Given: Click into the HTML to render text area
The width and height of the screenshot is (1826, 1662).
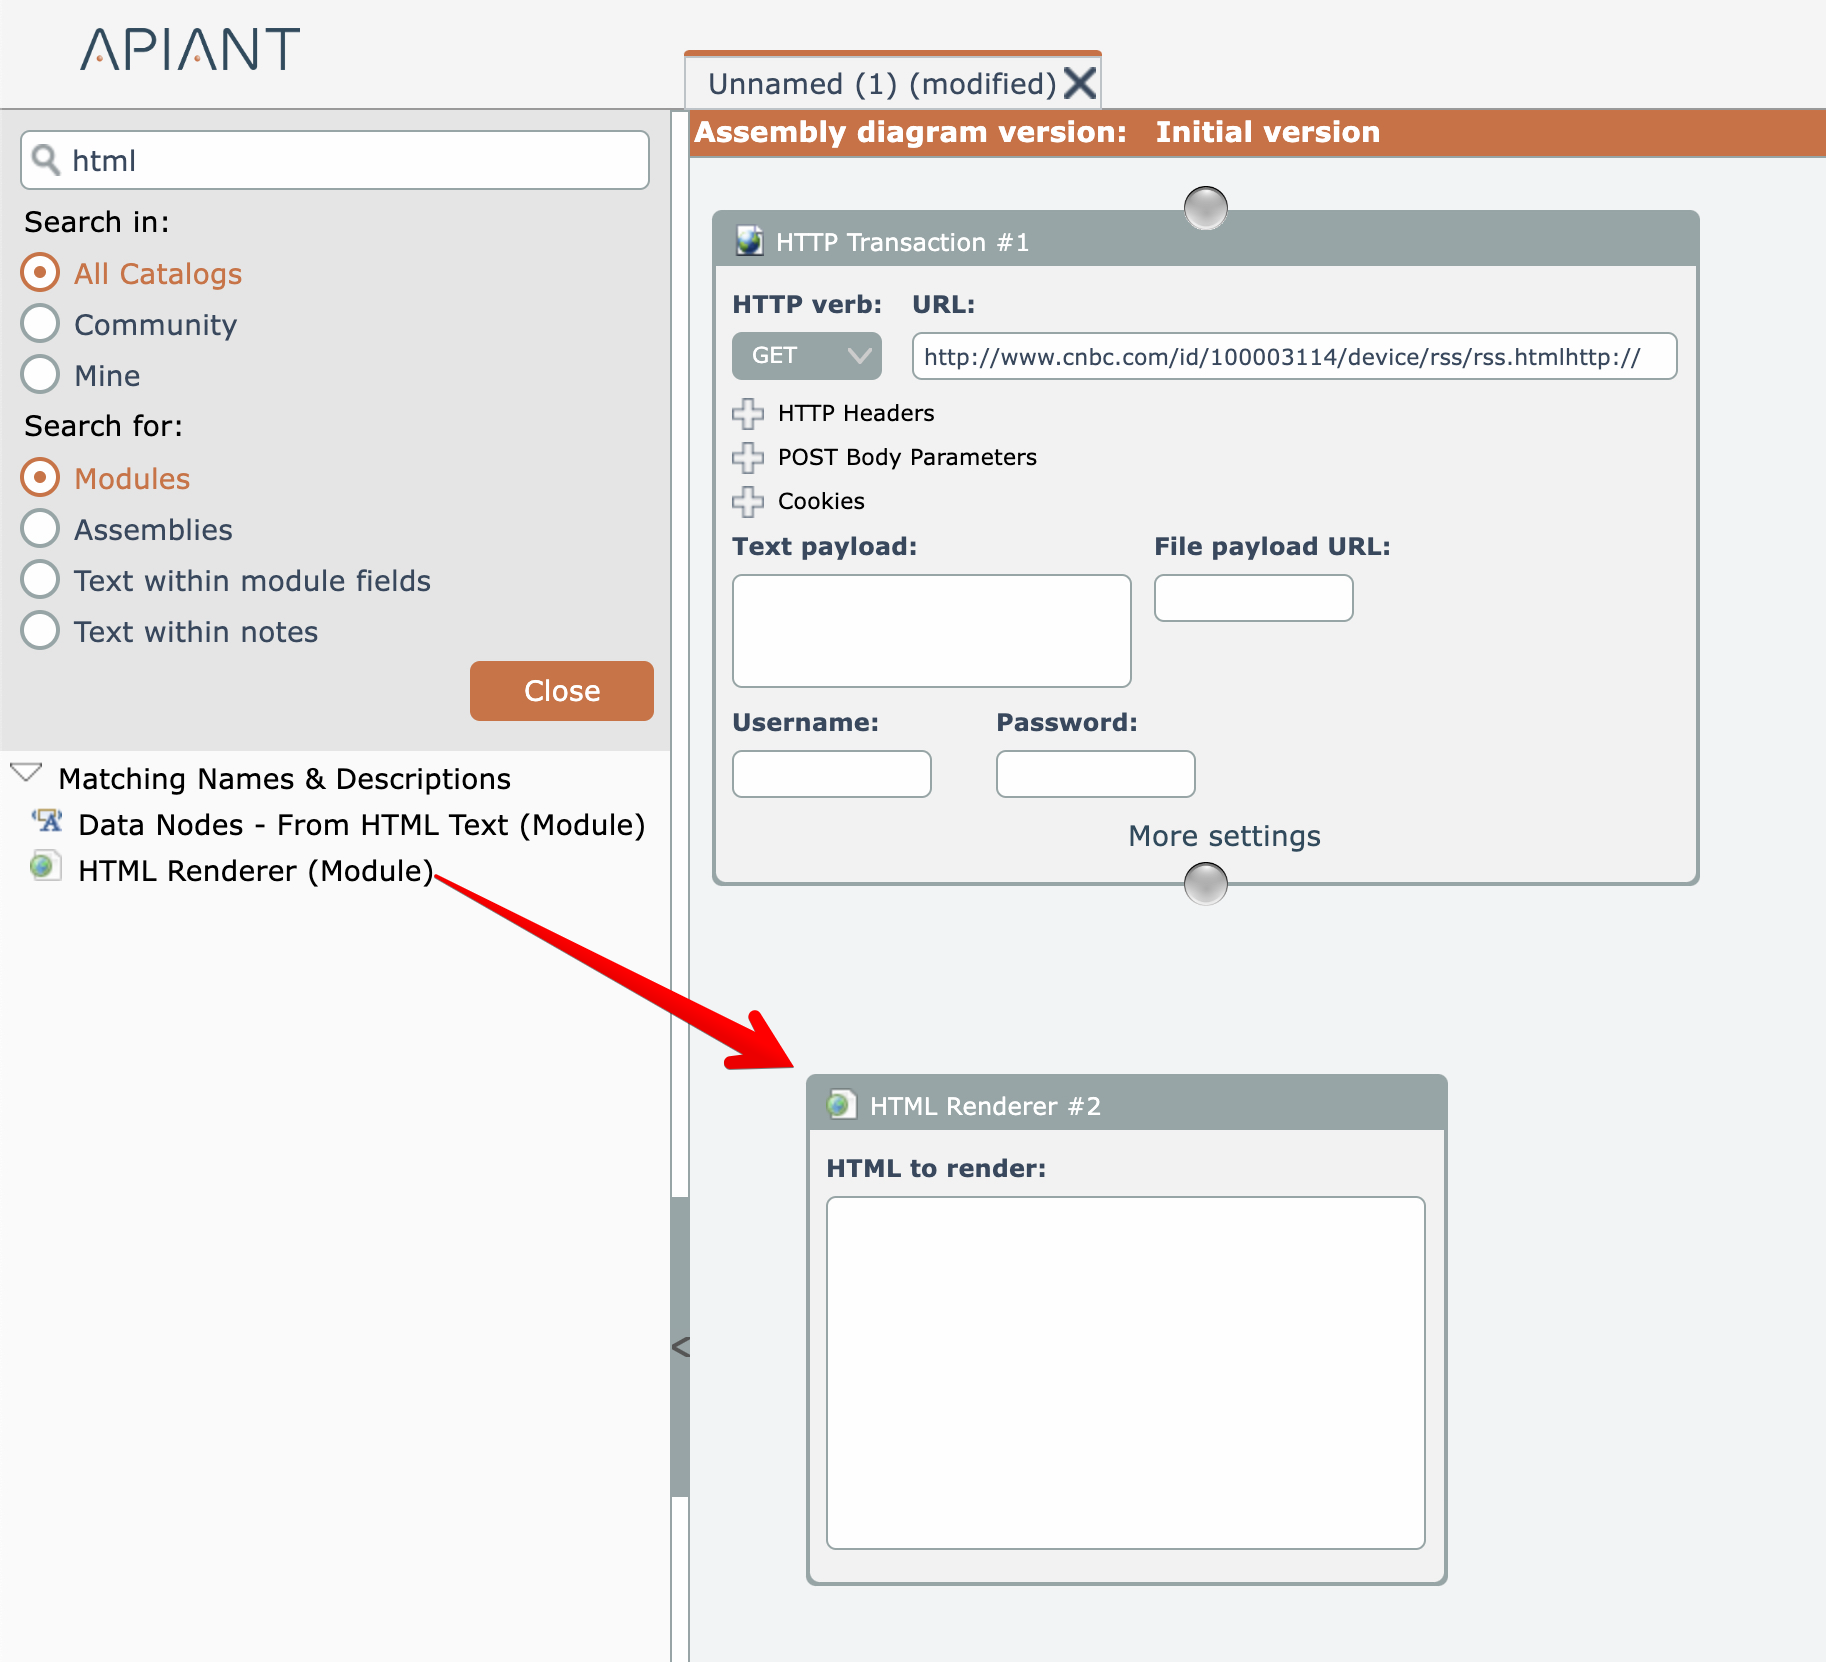Looking at the screenshot, I should click(x=1125, y=1372).
